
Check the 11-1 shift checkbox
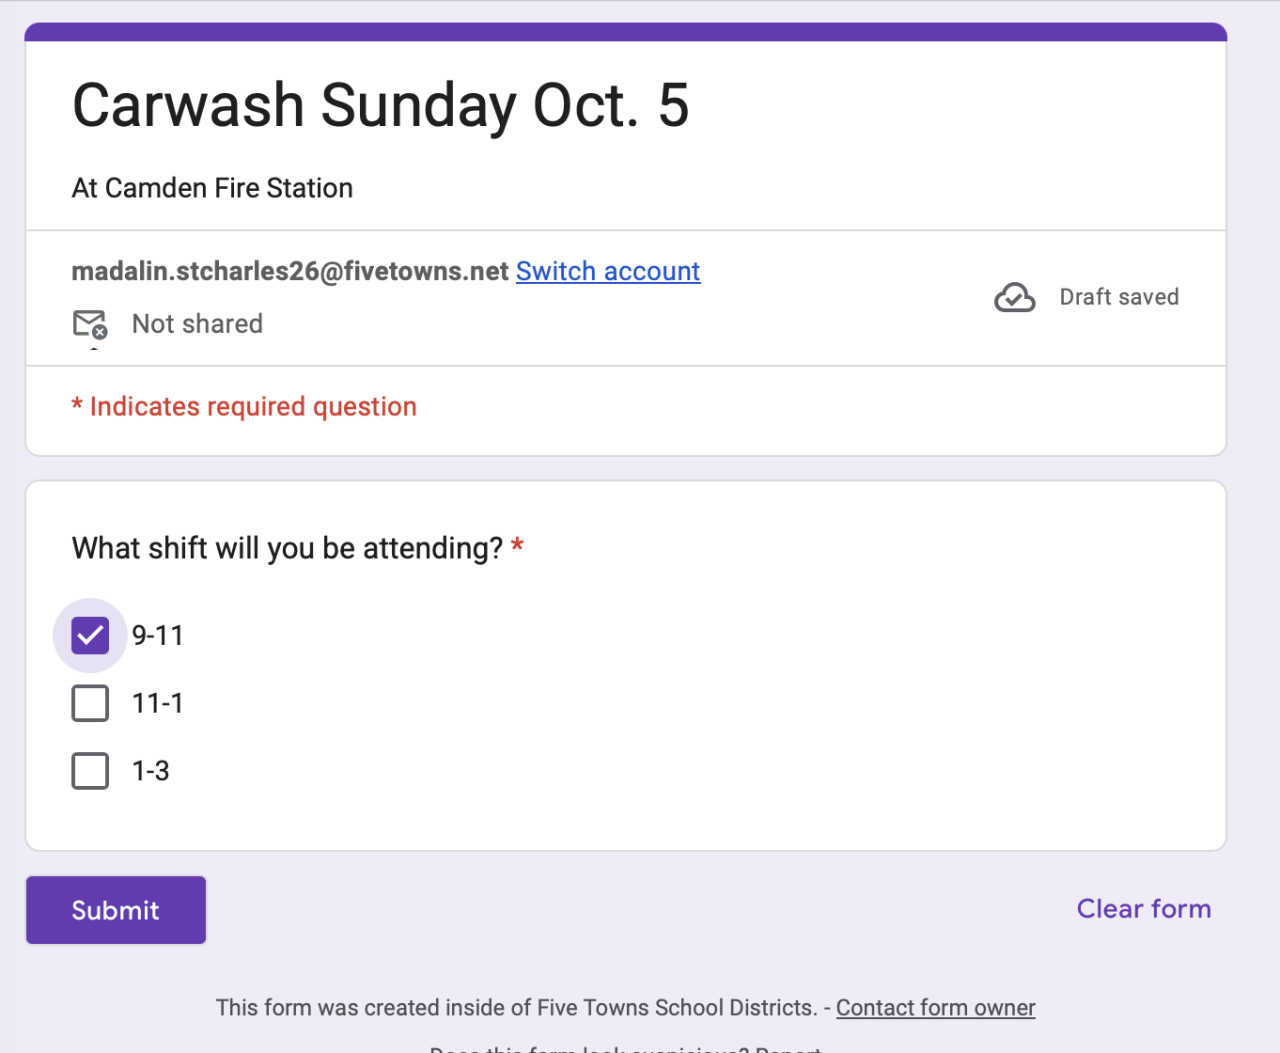[x=90, y=703]
